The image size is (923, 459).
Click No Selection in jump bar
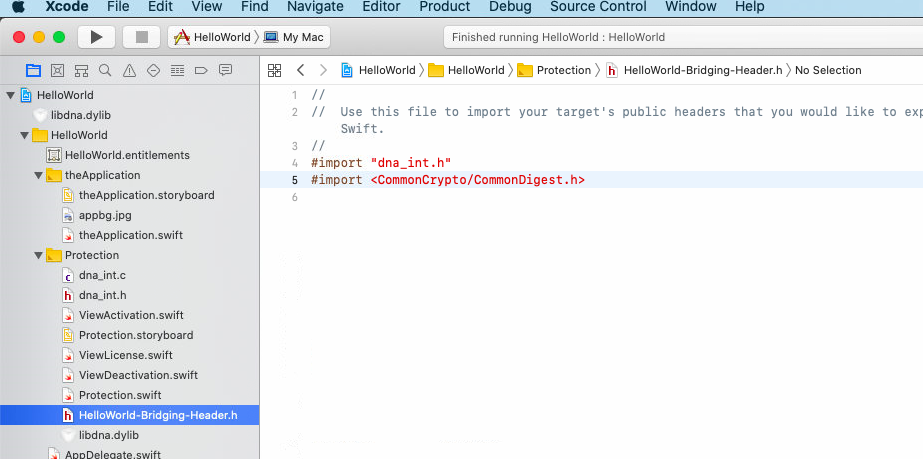(x=828, y=71)
